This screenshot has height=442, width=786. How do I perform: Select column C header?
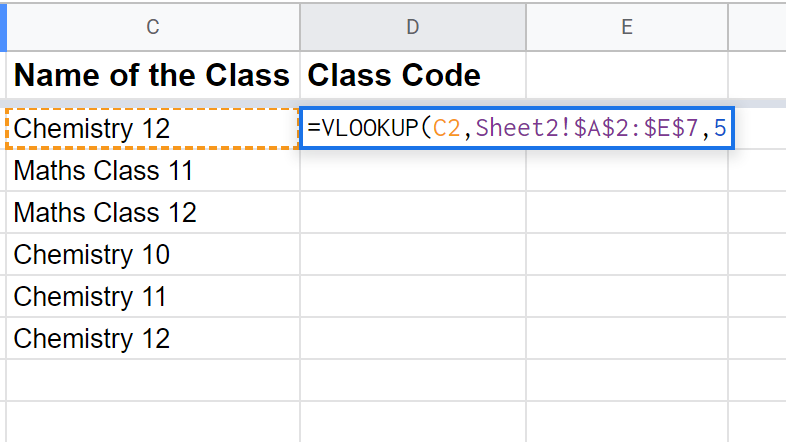(153, 27)
